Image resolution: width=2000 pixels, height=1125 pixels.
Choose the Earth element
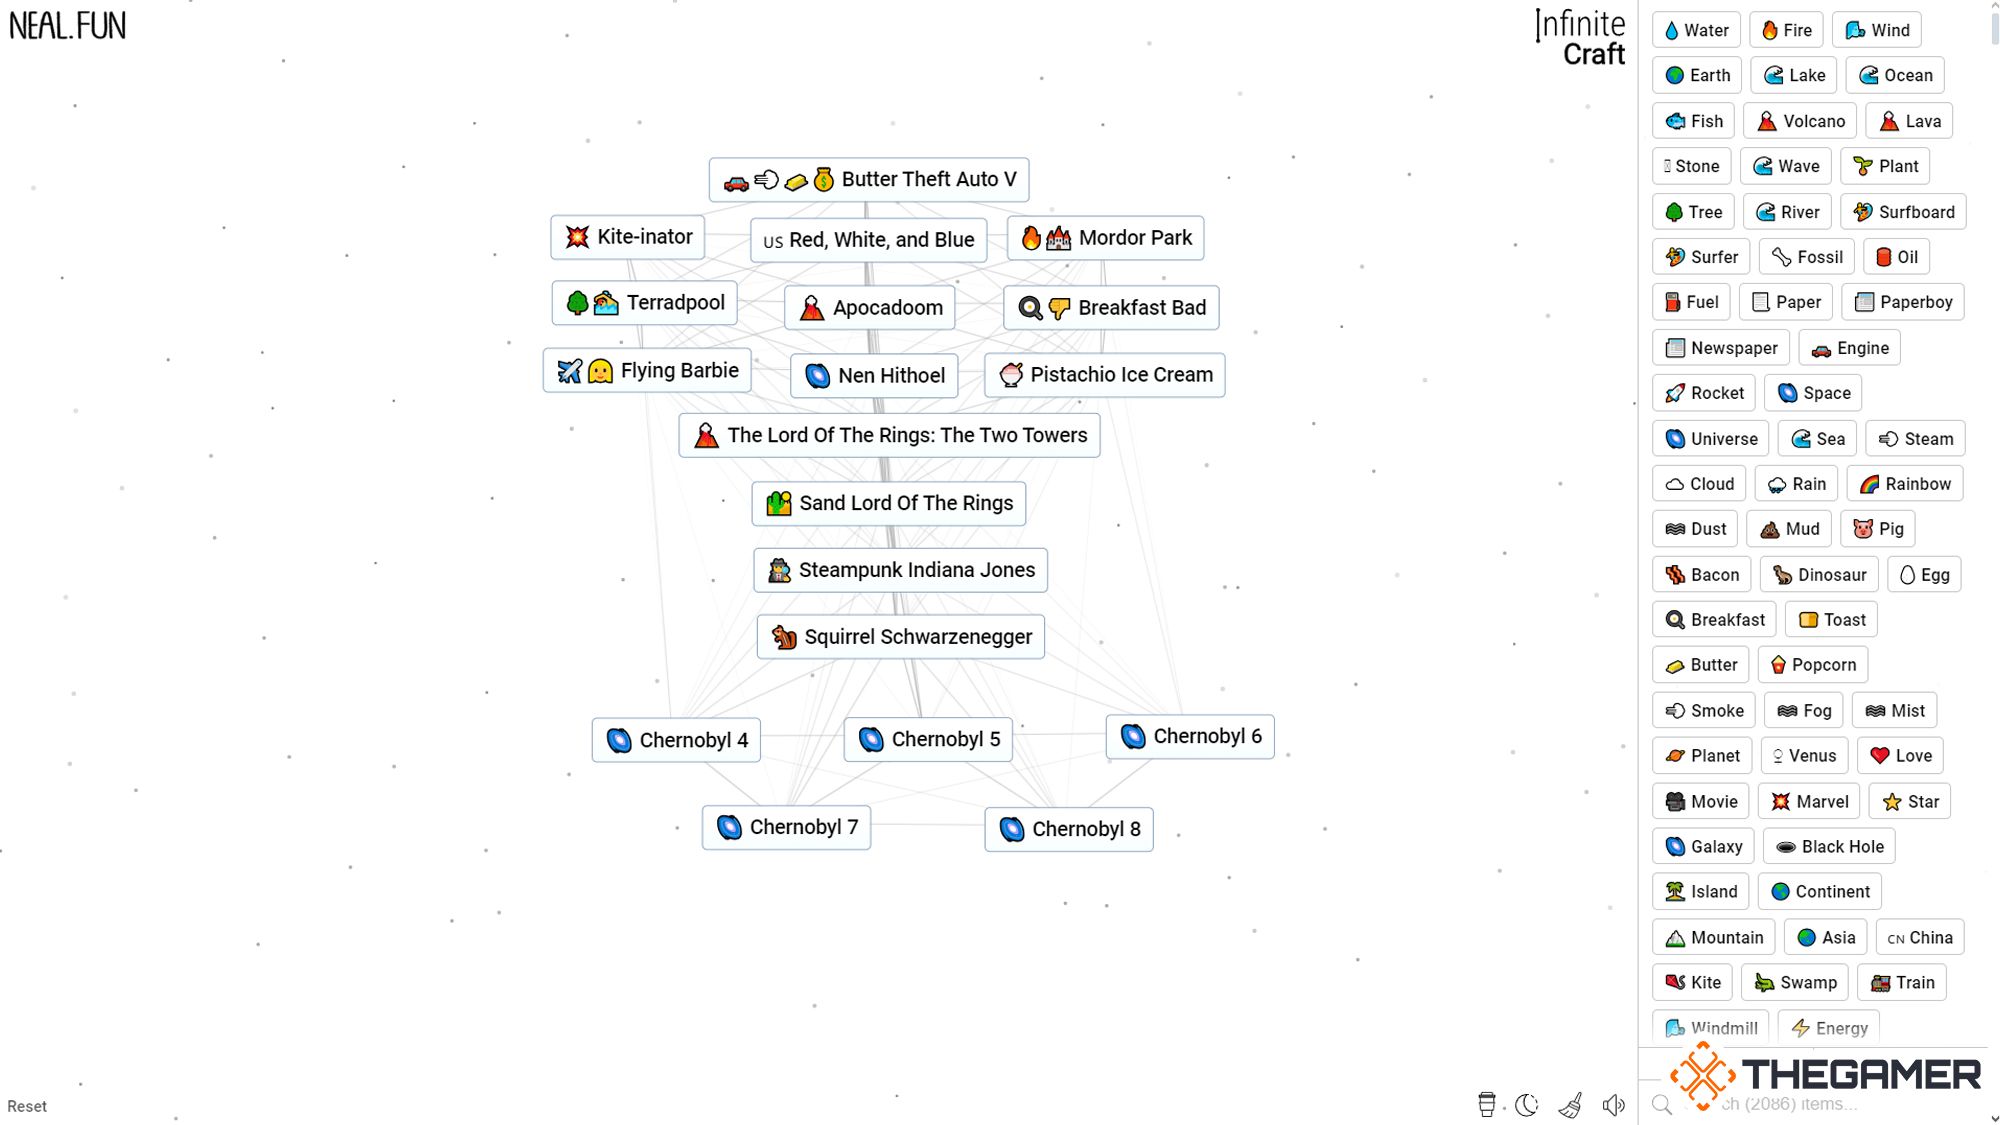[1697, 75]
